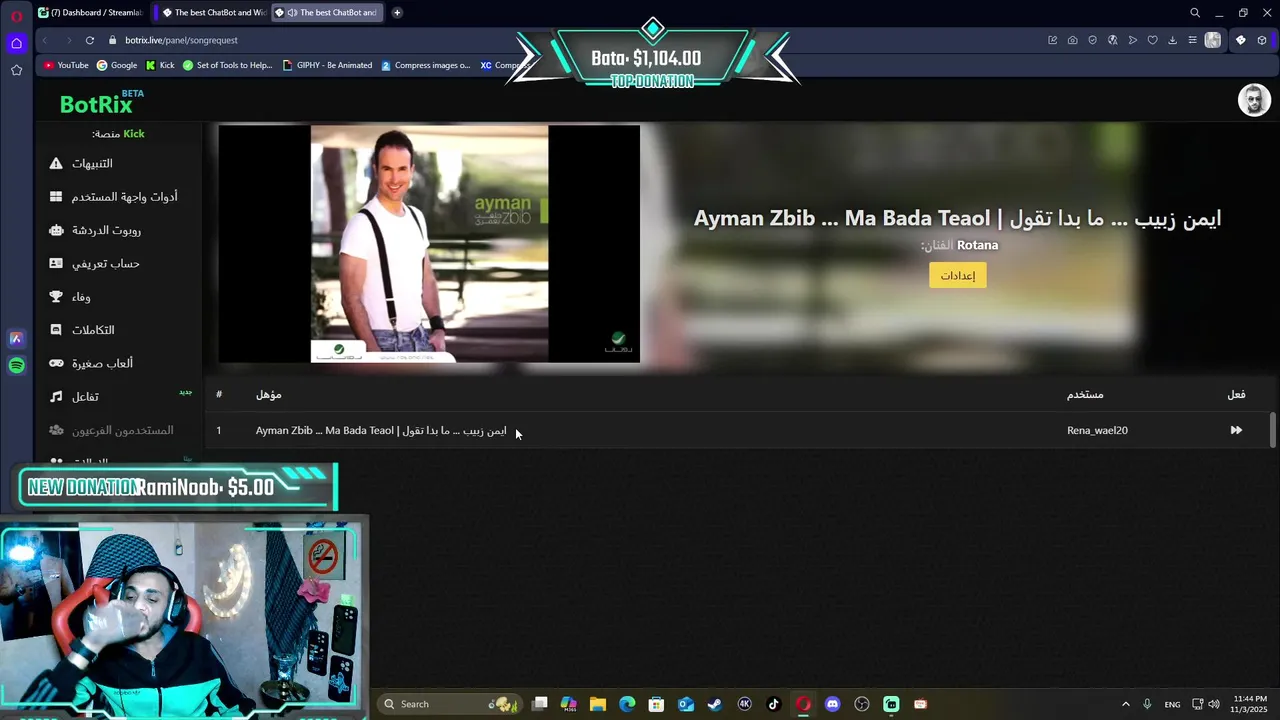This screenshot has height=720, width=1280.
Task: Open TikTok from the taskbar
Action: 773,704
